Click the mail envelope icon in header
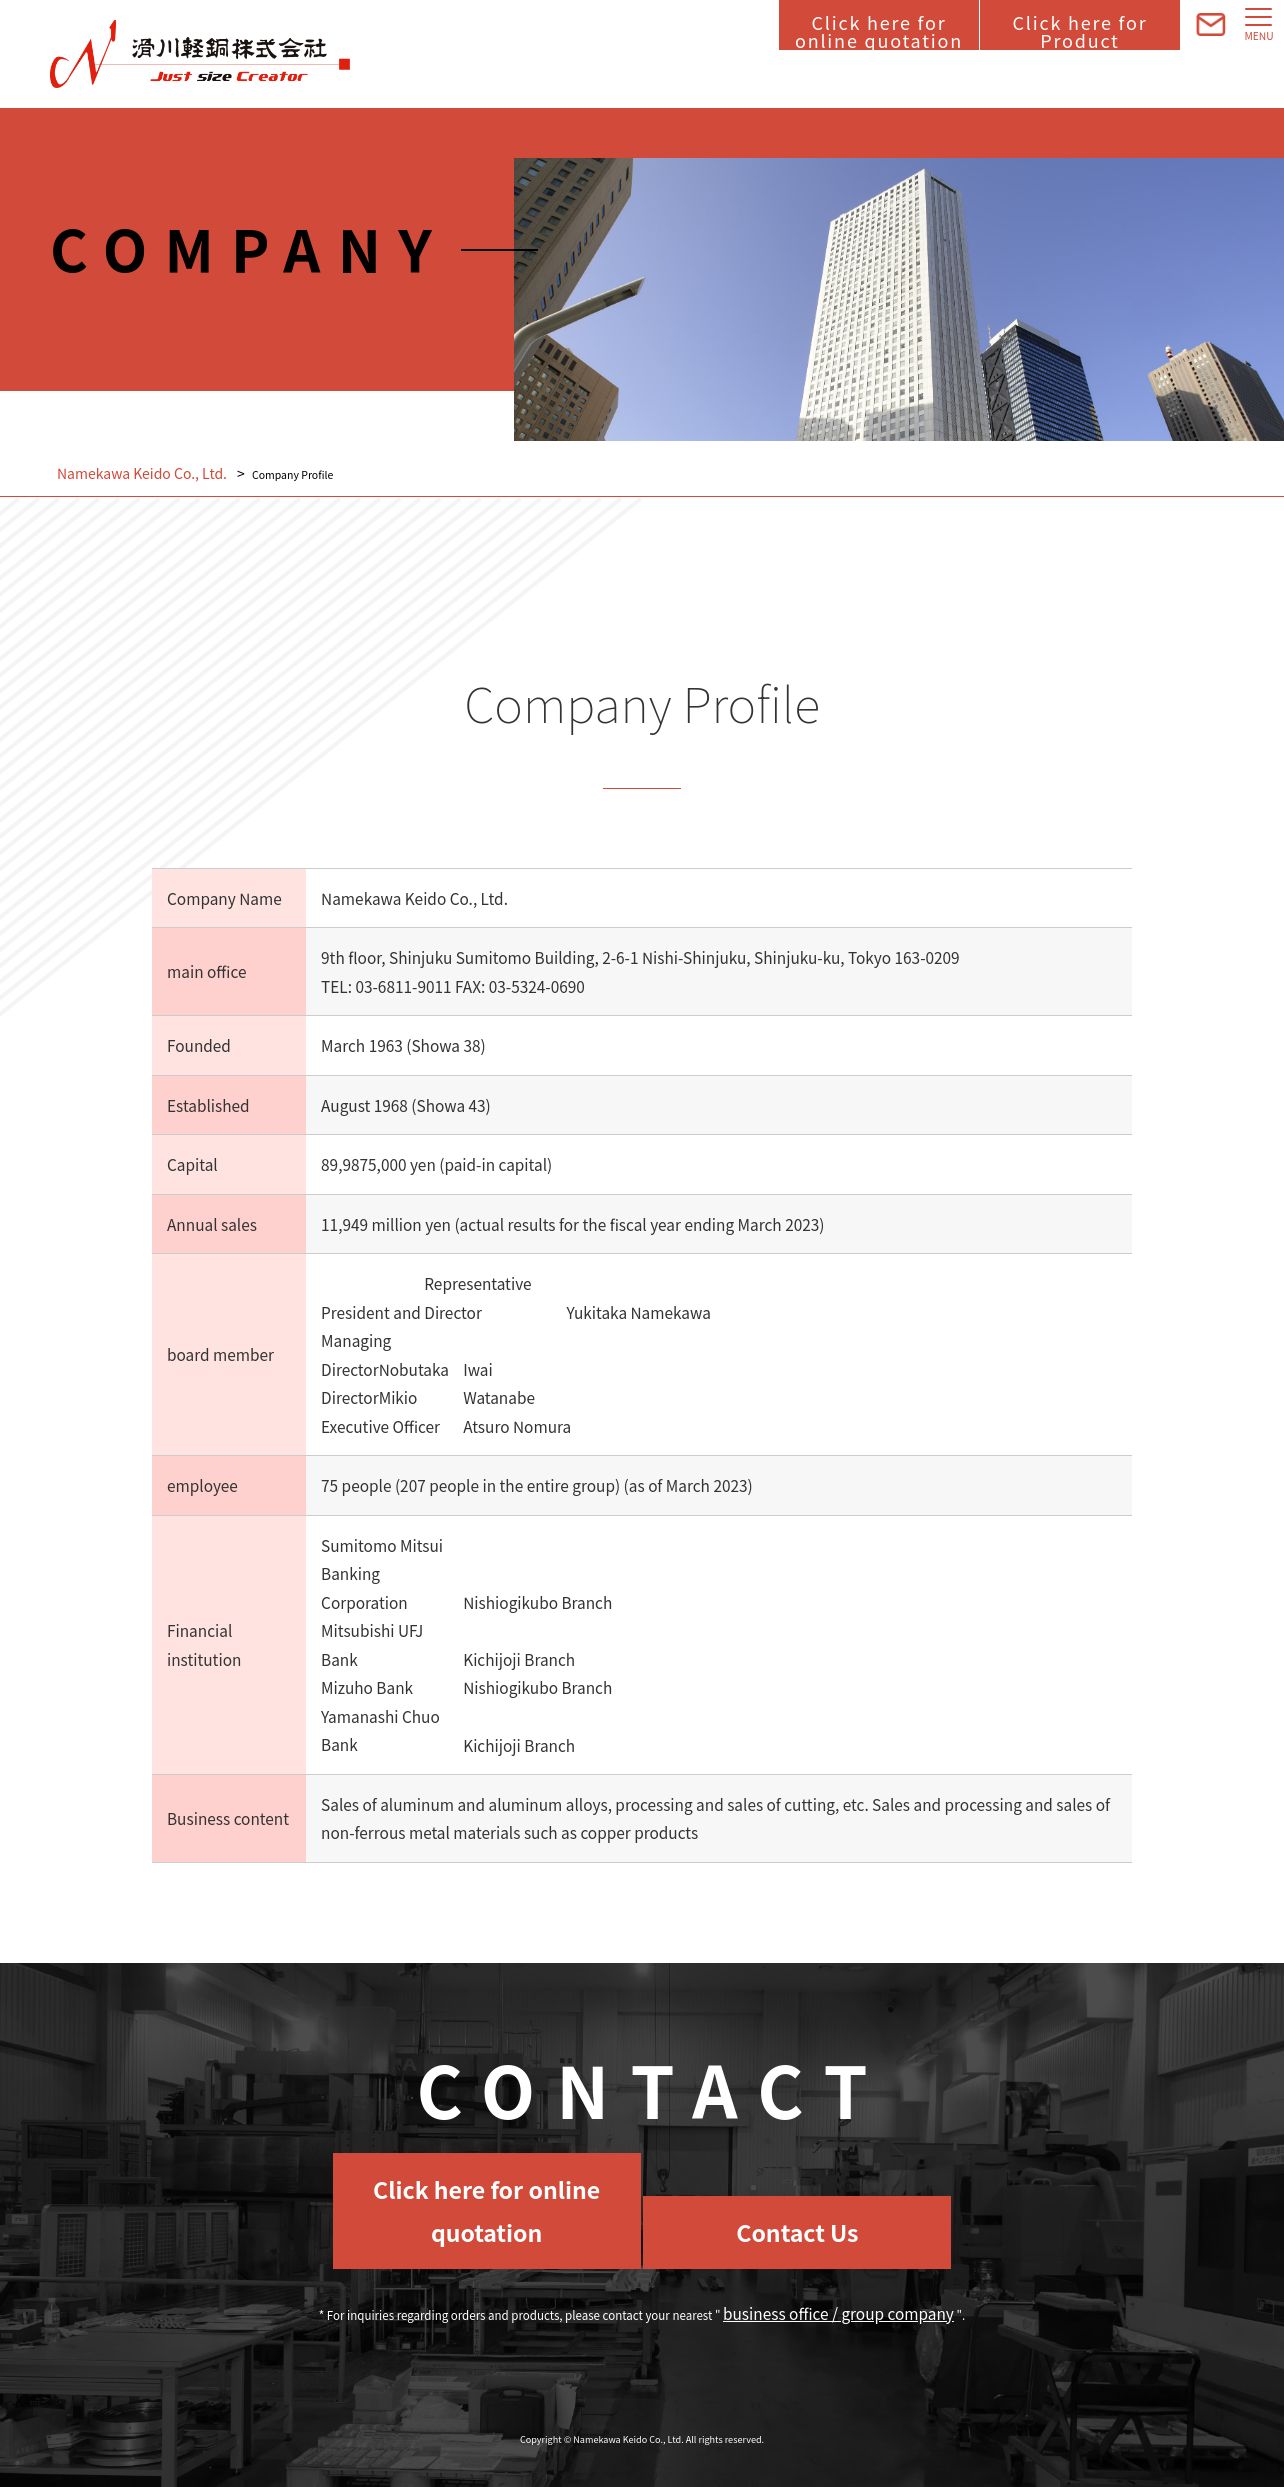Image resolution: width=1284 pixels, height=2487 pixels. (1210, 24)
